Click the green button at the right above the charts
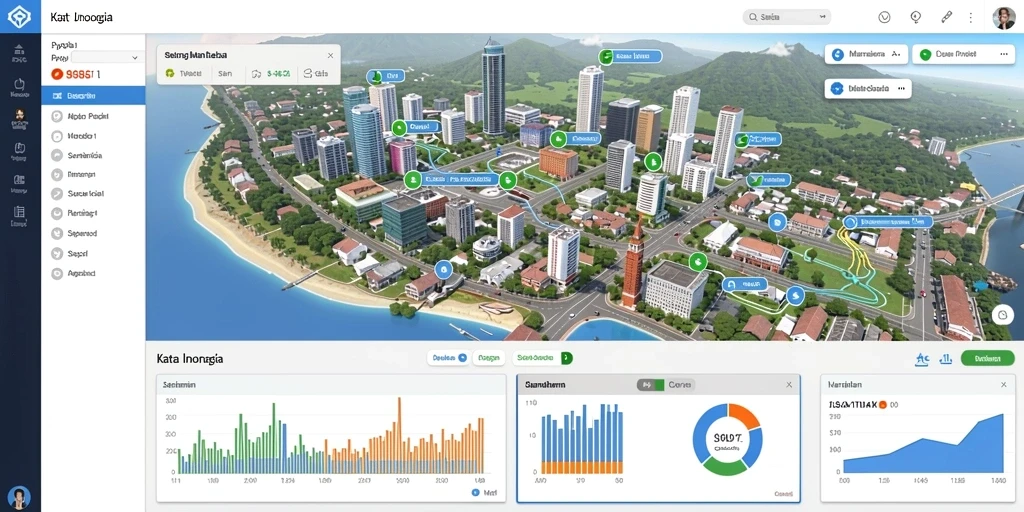Screen dimensions: 1024x512 (988, 358)
